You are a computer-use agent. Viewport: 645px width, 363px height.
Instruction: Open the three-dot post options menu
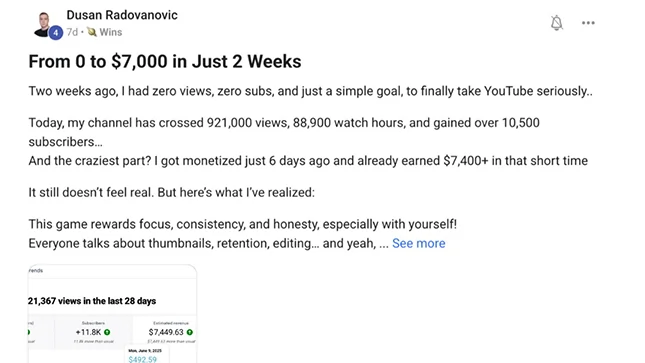588,23
